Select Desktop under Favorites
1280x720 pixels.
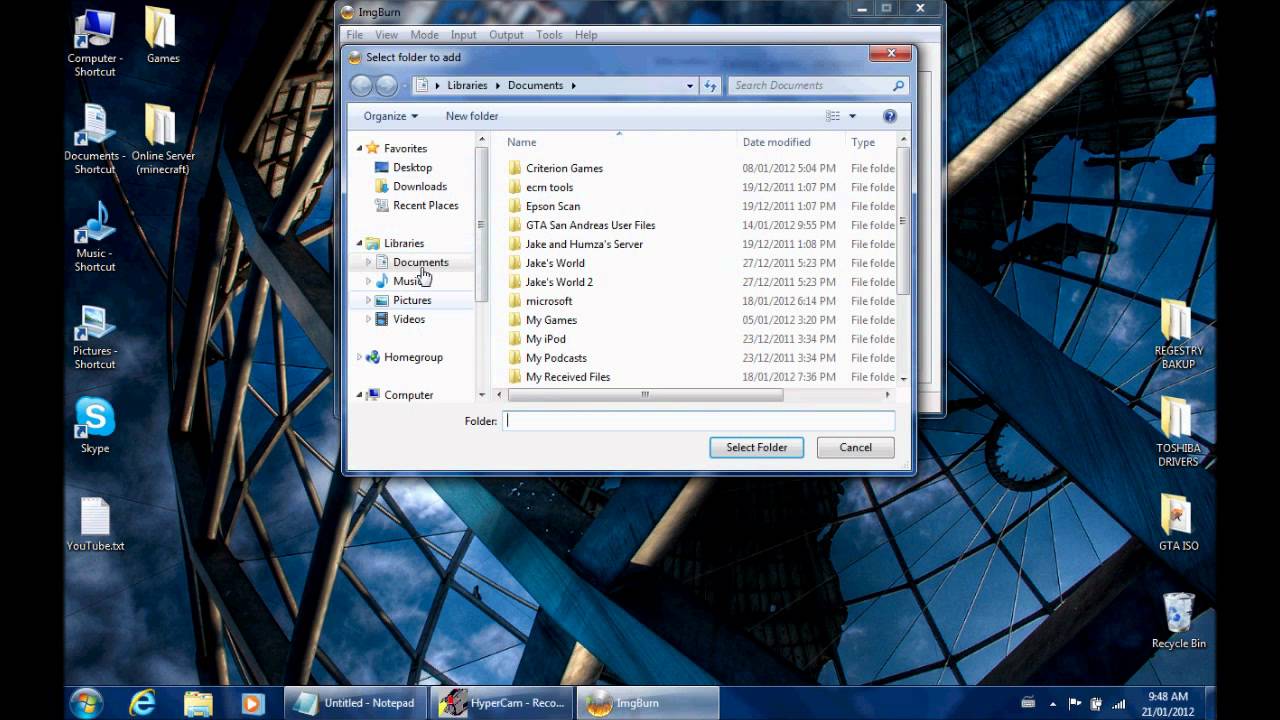pyautogui.click(x=412, y=167)
